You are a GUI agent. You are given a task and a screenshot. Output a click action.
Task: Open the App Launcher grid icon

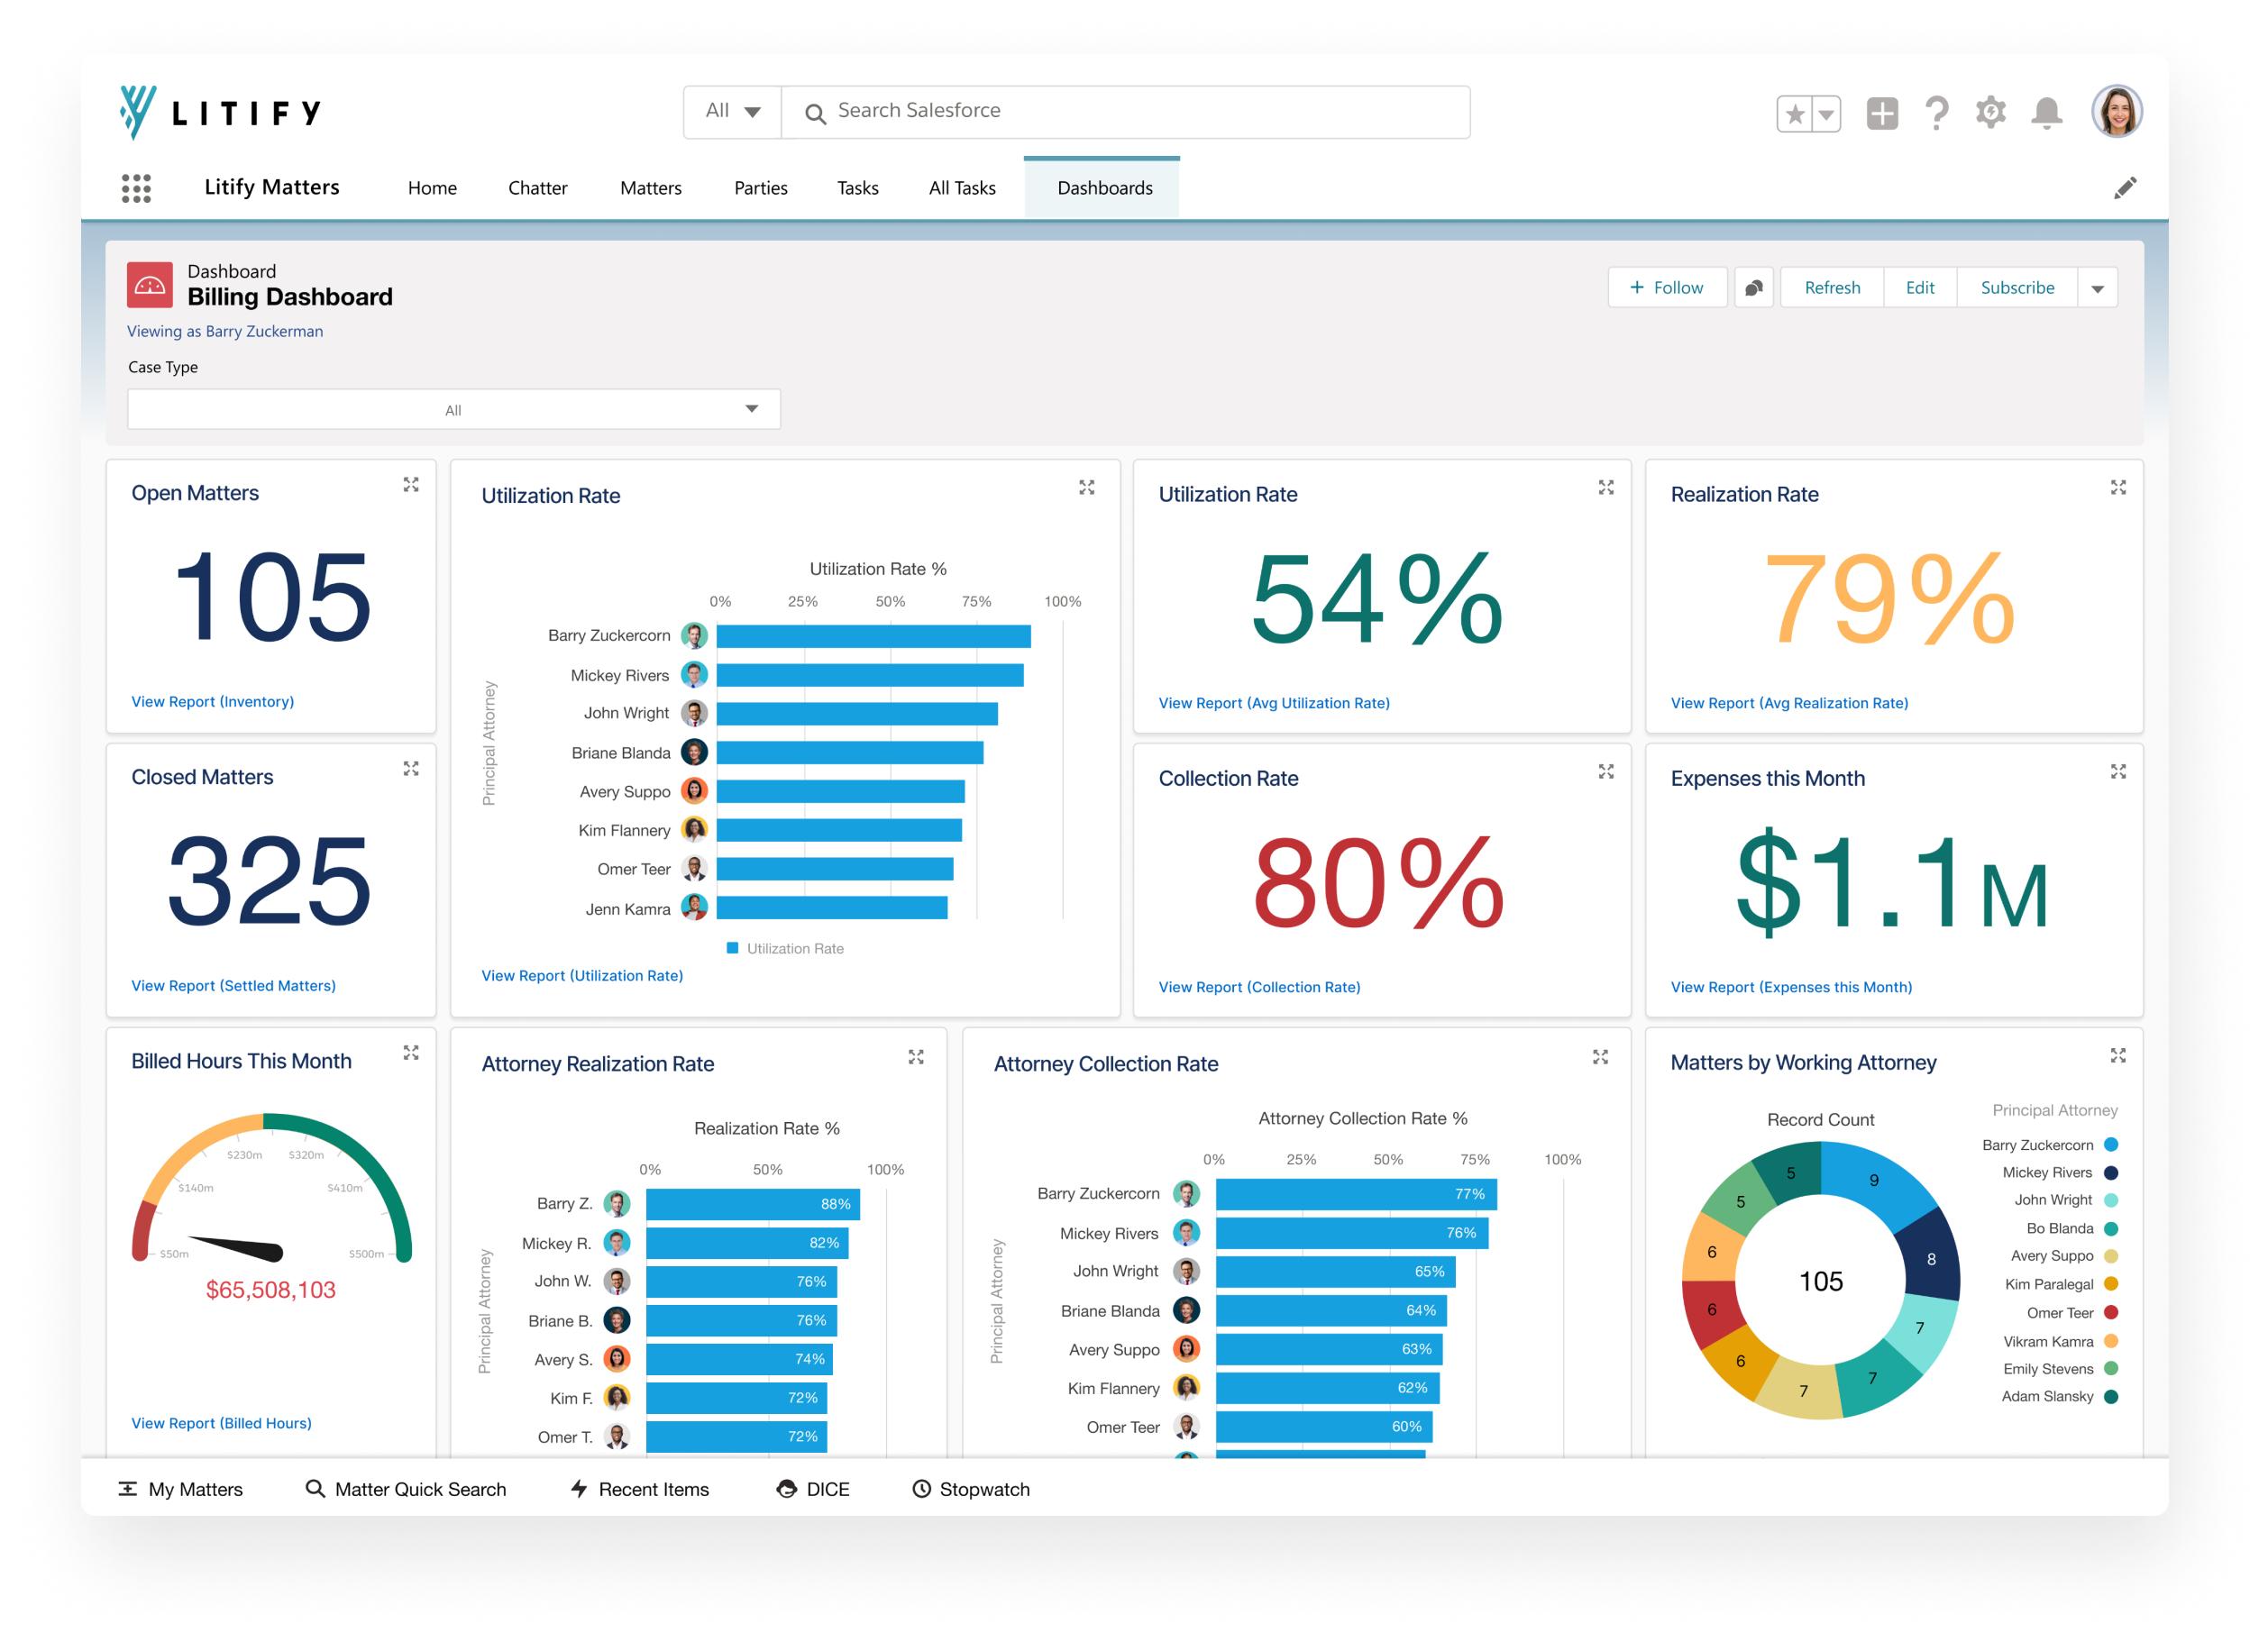pos(136,188)
